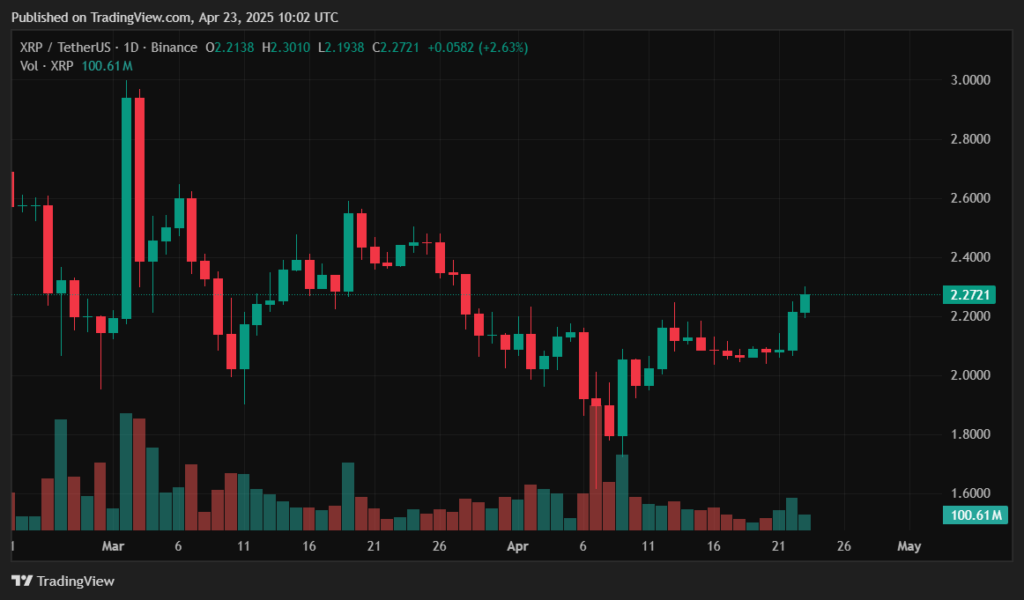Click the Low value L2.1938
This screenshot has height=600, width=1024.
click(x=341, y=48)
